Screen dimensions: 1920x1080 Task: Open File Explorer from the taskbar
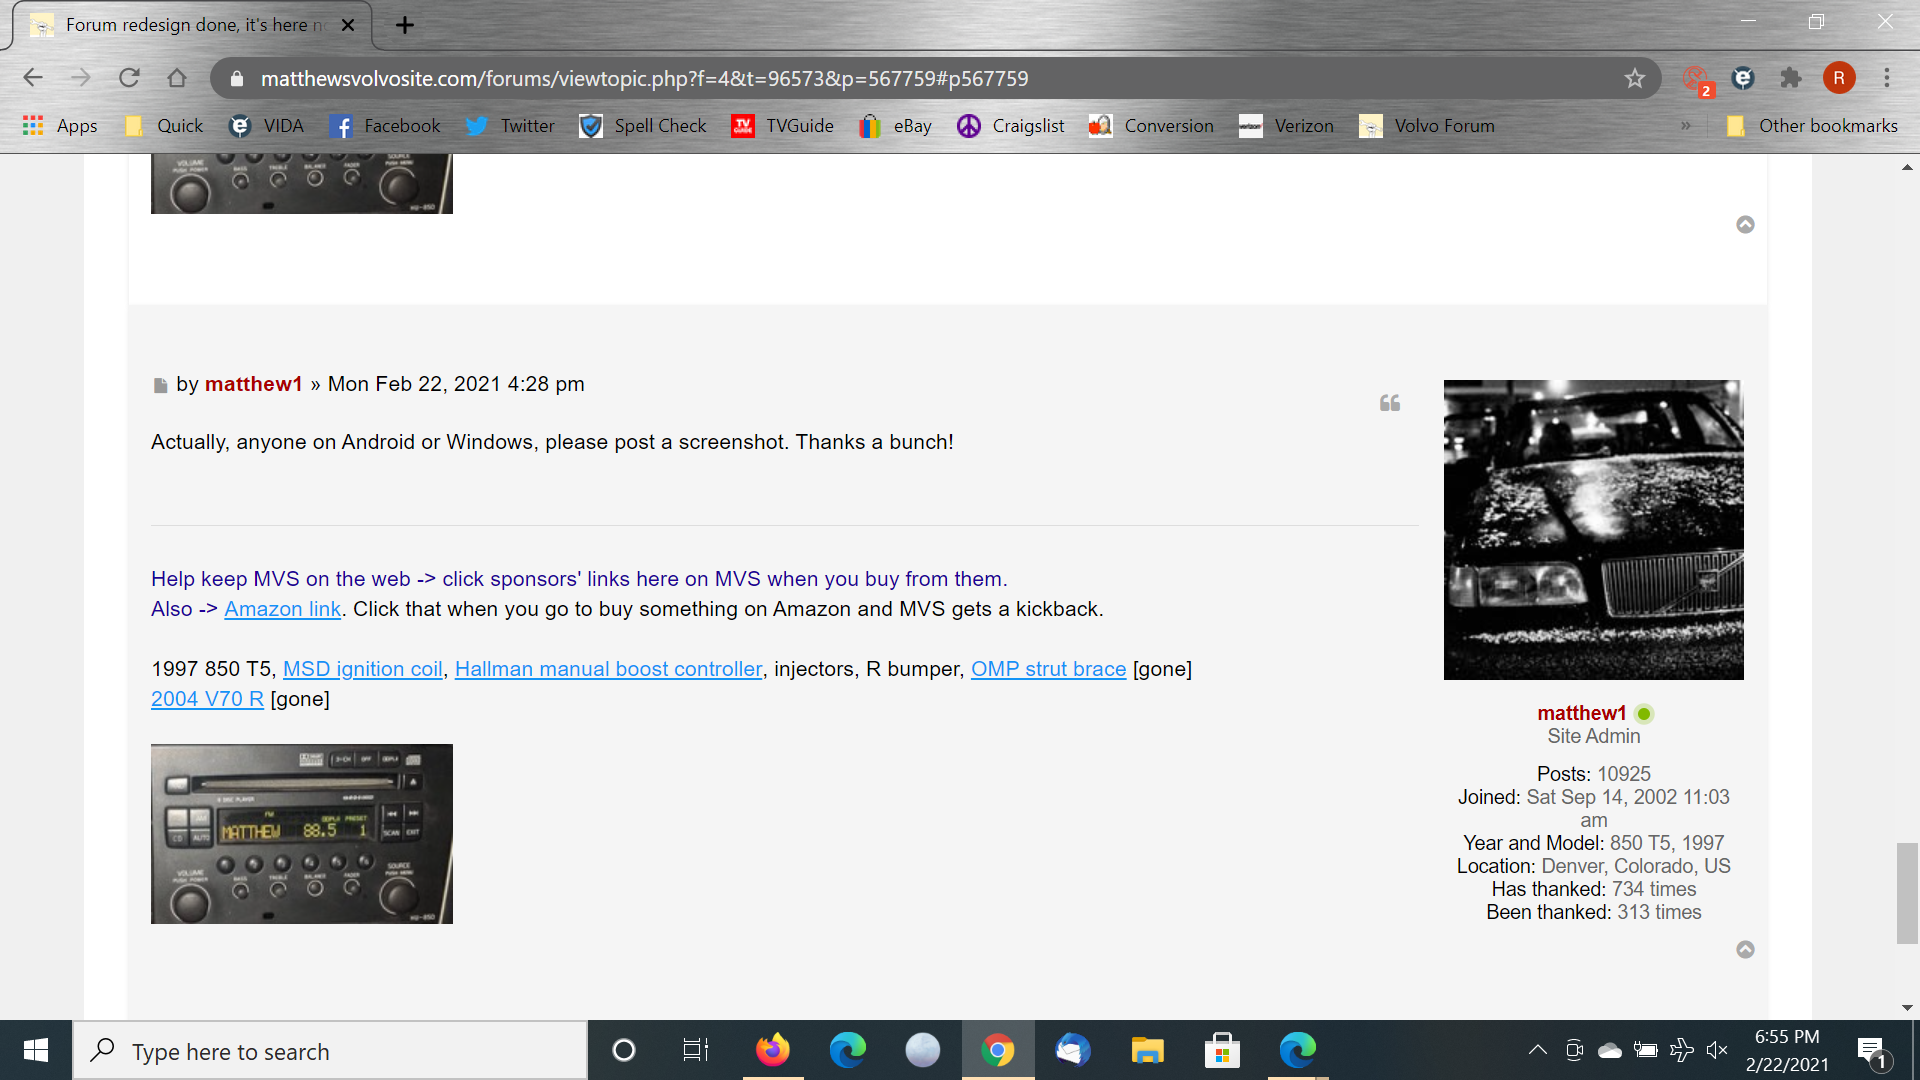tap(1147, 1050)
